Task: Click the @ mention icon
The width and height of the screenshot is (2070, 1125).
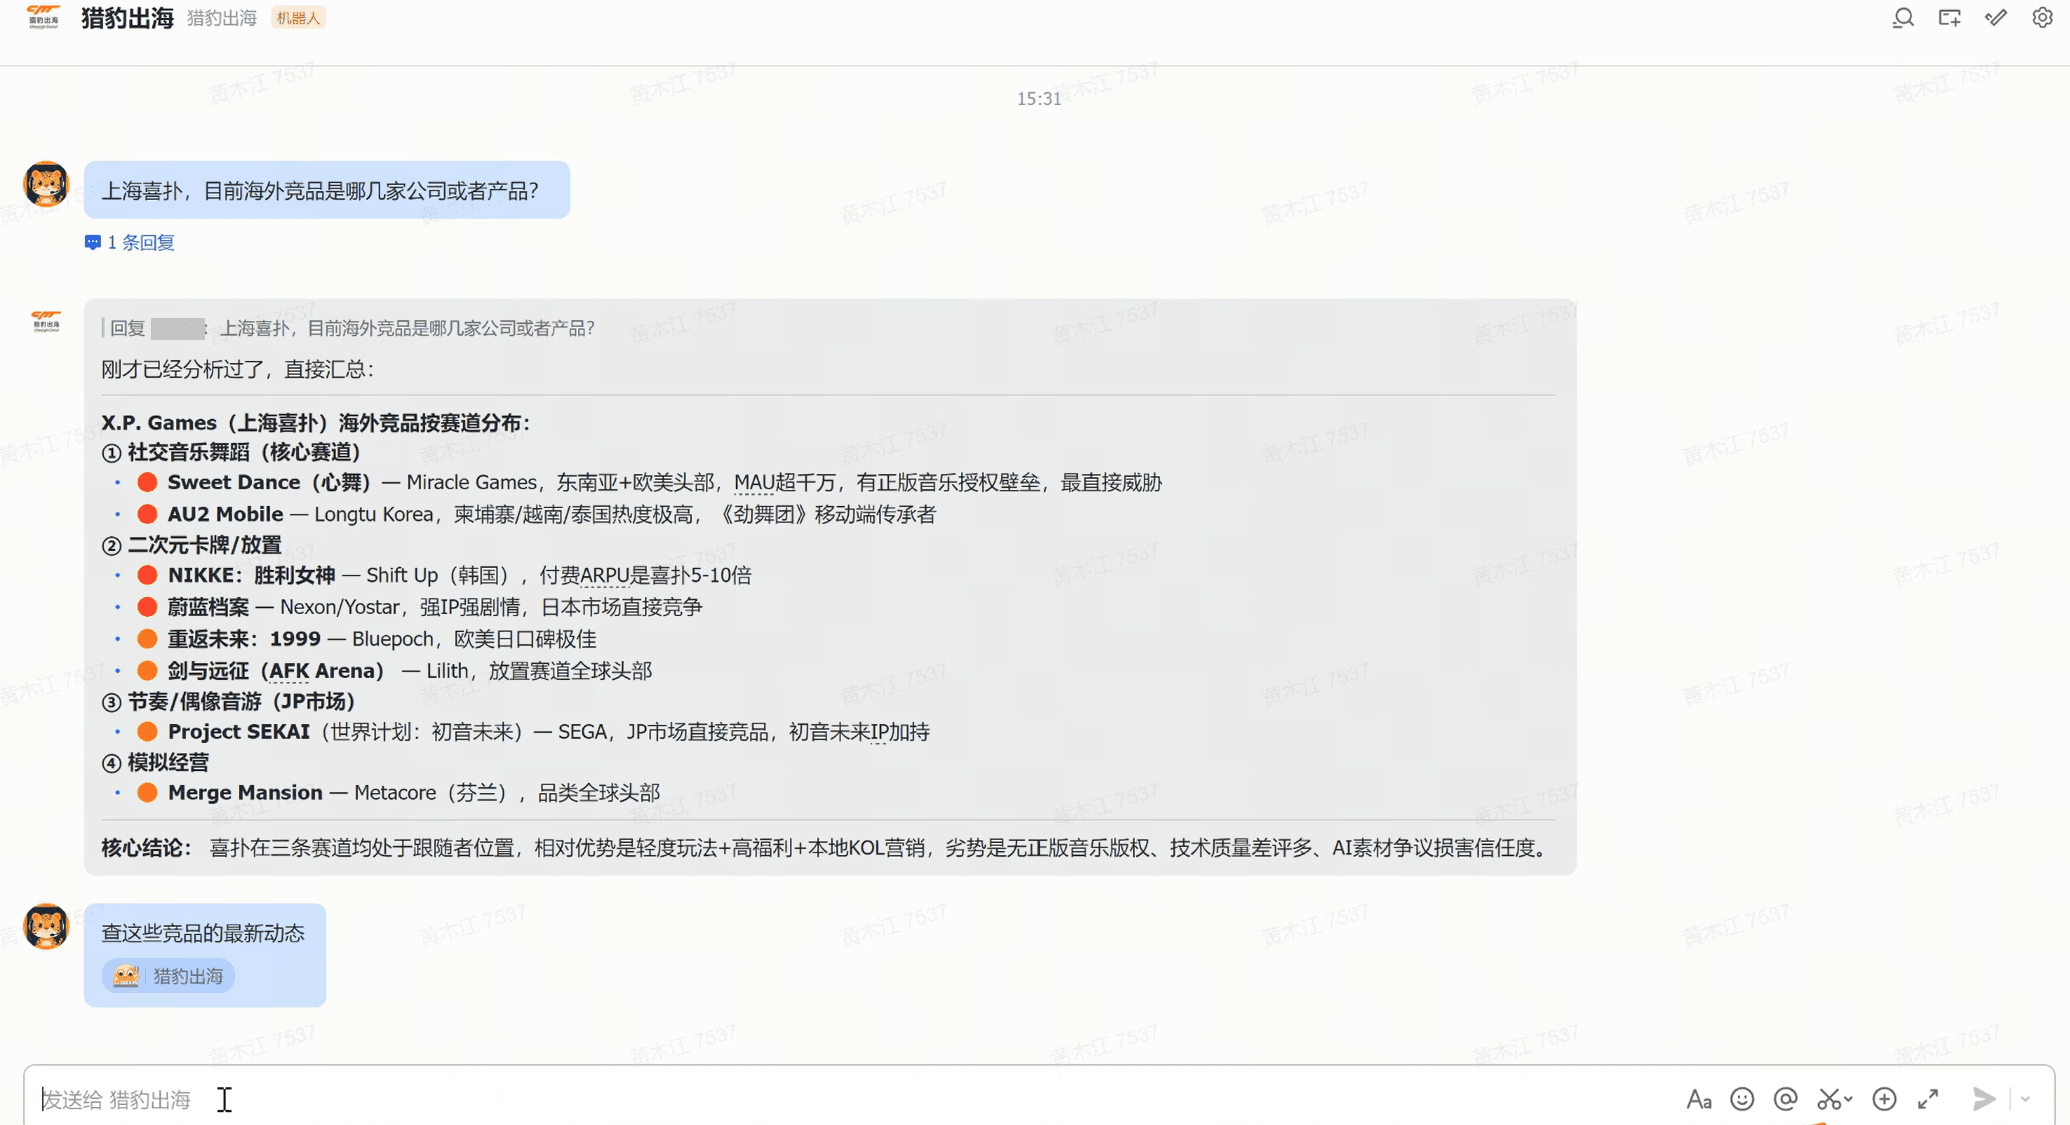Action: (x=1785, y=1099)
